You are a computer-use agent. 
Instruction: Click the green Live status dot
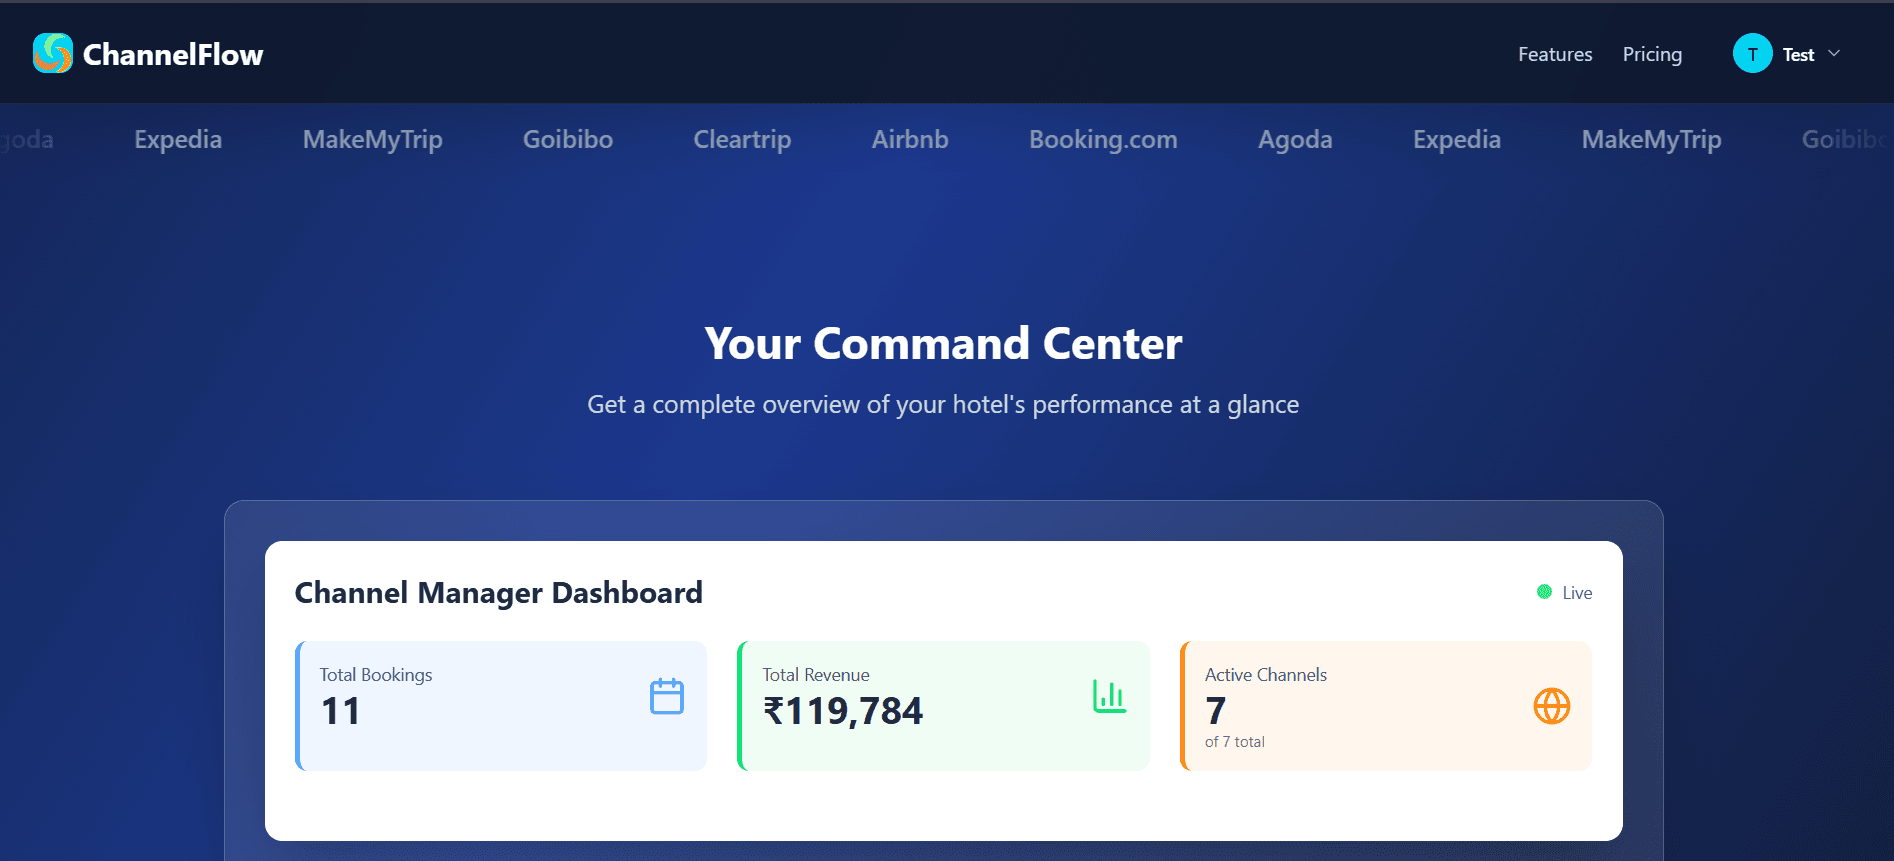click(x=1544, y=592)
